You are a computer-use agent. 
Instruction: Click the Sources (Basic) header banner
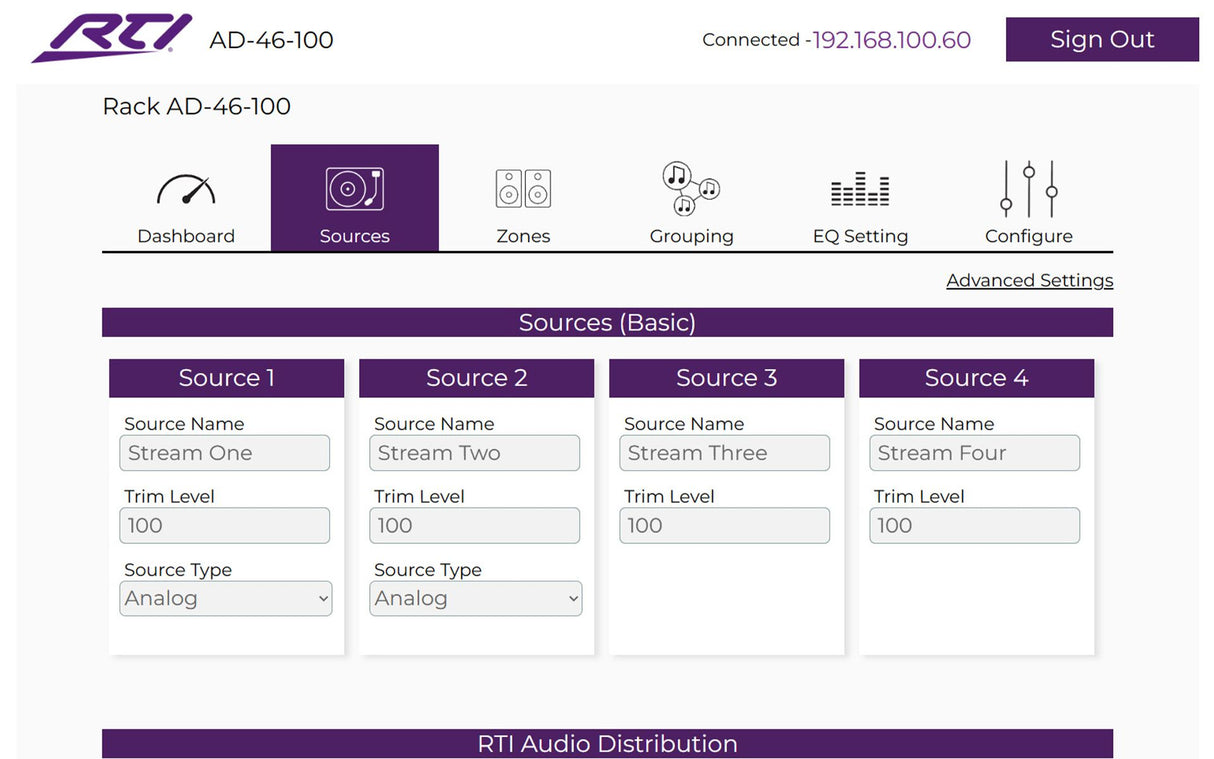click(x=607, y=322)
